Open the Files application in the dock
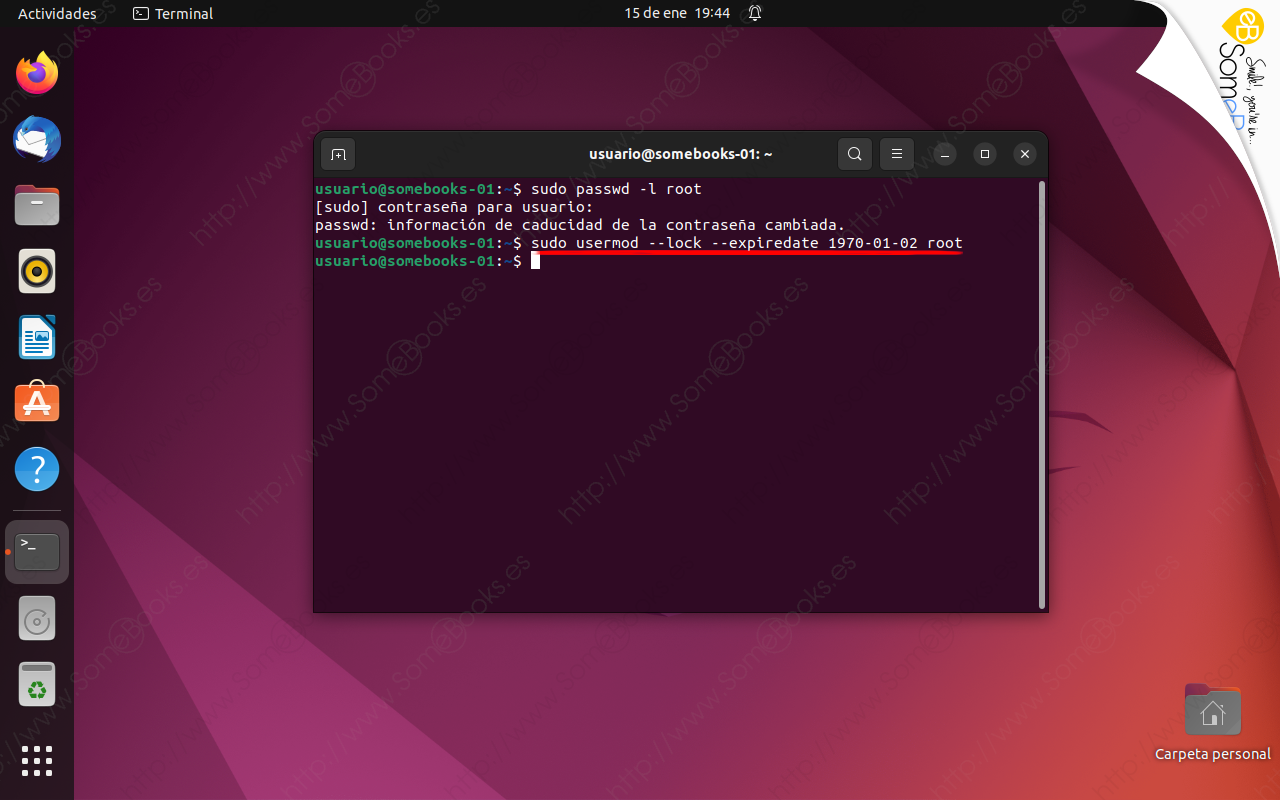The height and width of the screenshot is (800, 1280). tap(36, 205)
